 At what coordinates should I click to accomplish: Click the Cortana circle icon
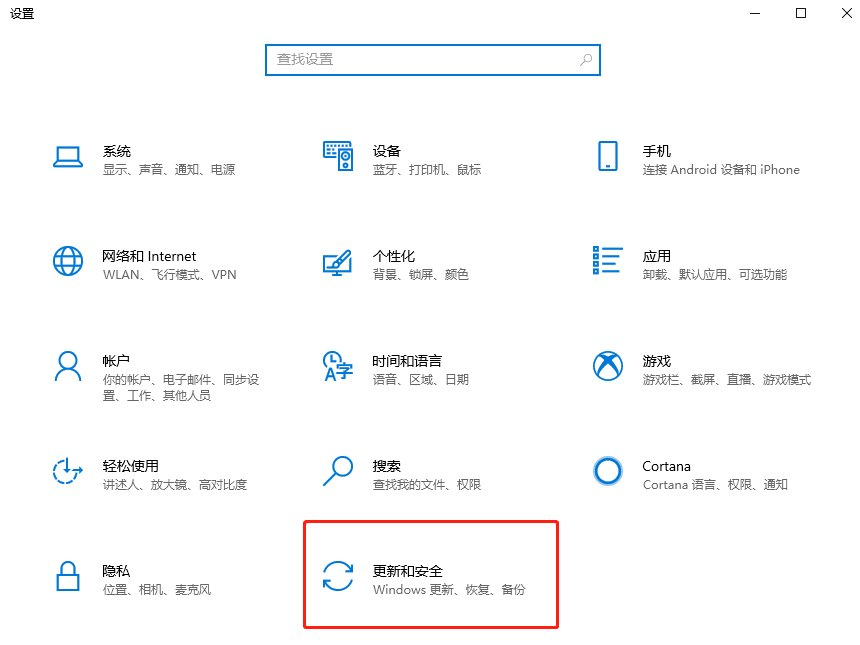click(x=608, y=471)
